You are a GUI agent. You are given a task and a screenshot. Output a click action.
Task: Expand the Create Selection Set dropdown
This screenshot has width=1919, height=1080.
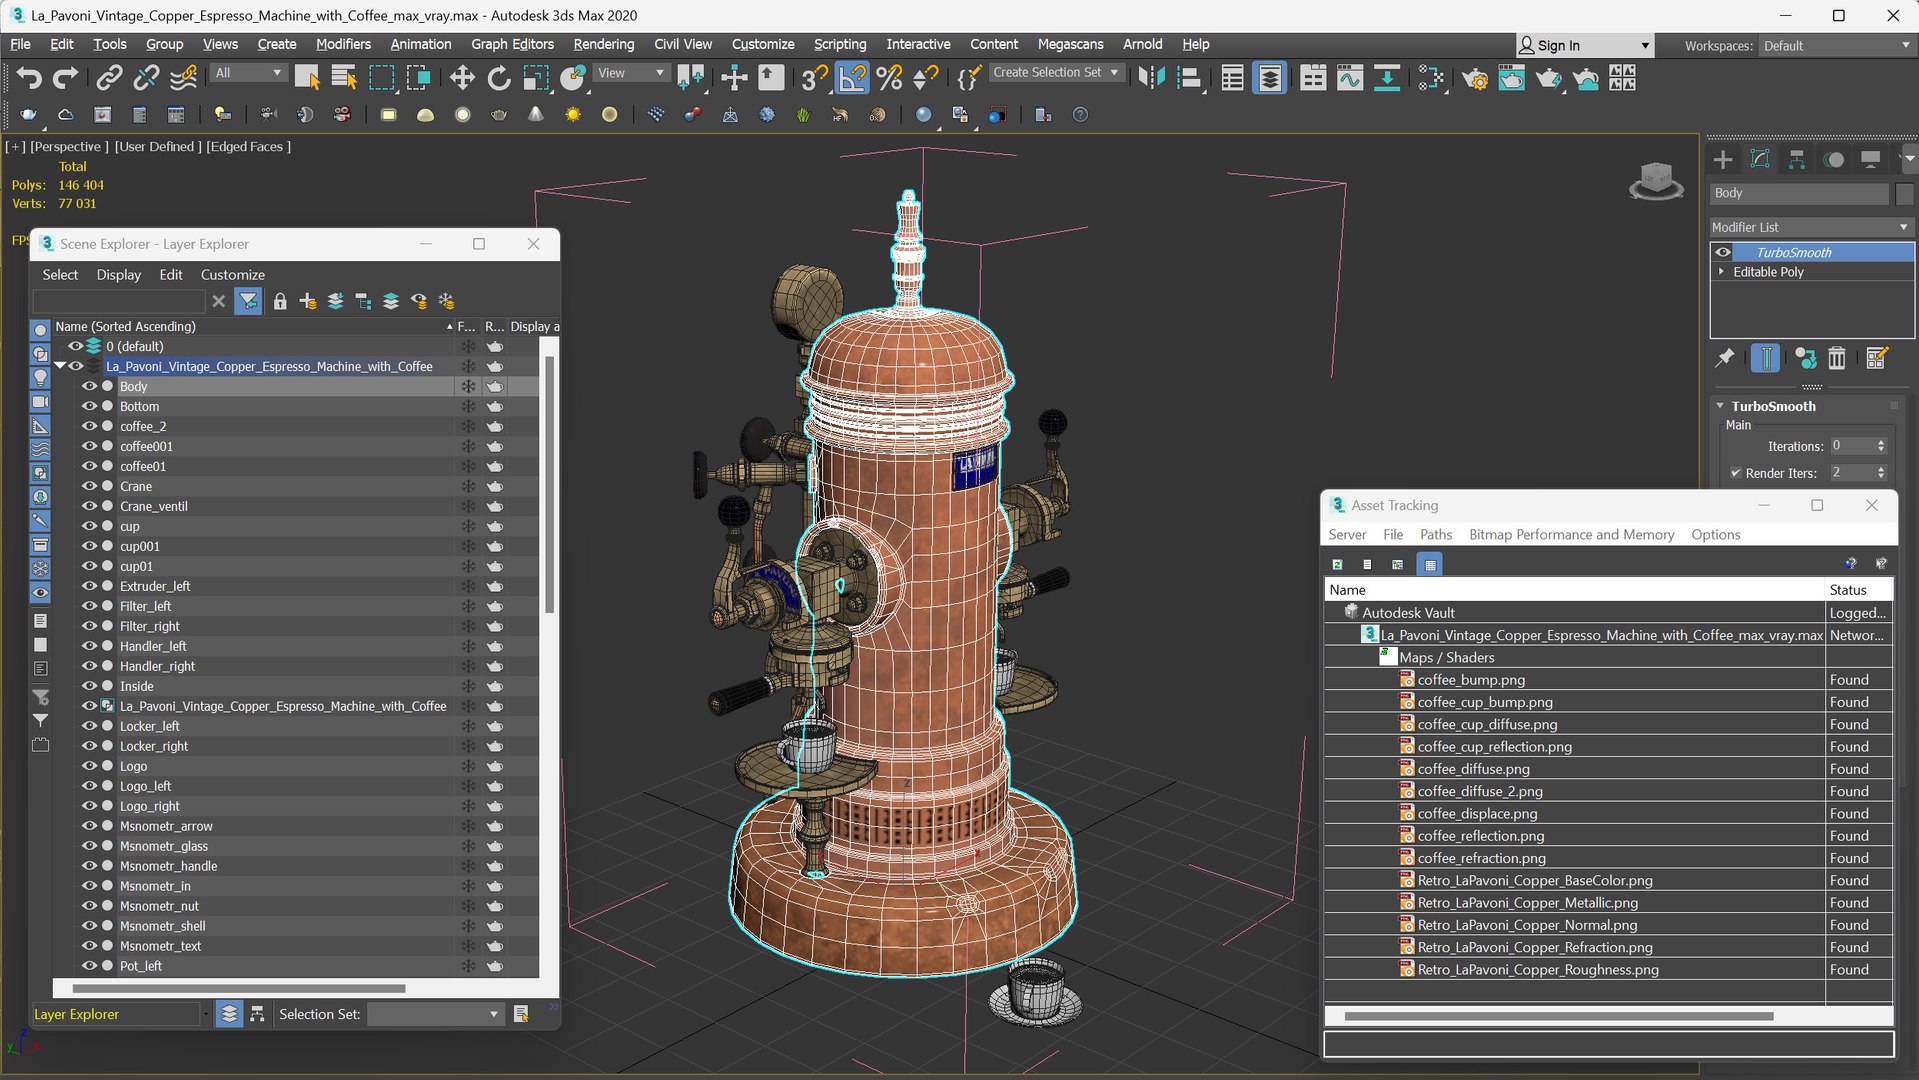(1114, 72)
